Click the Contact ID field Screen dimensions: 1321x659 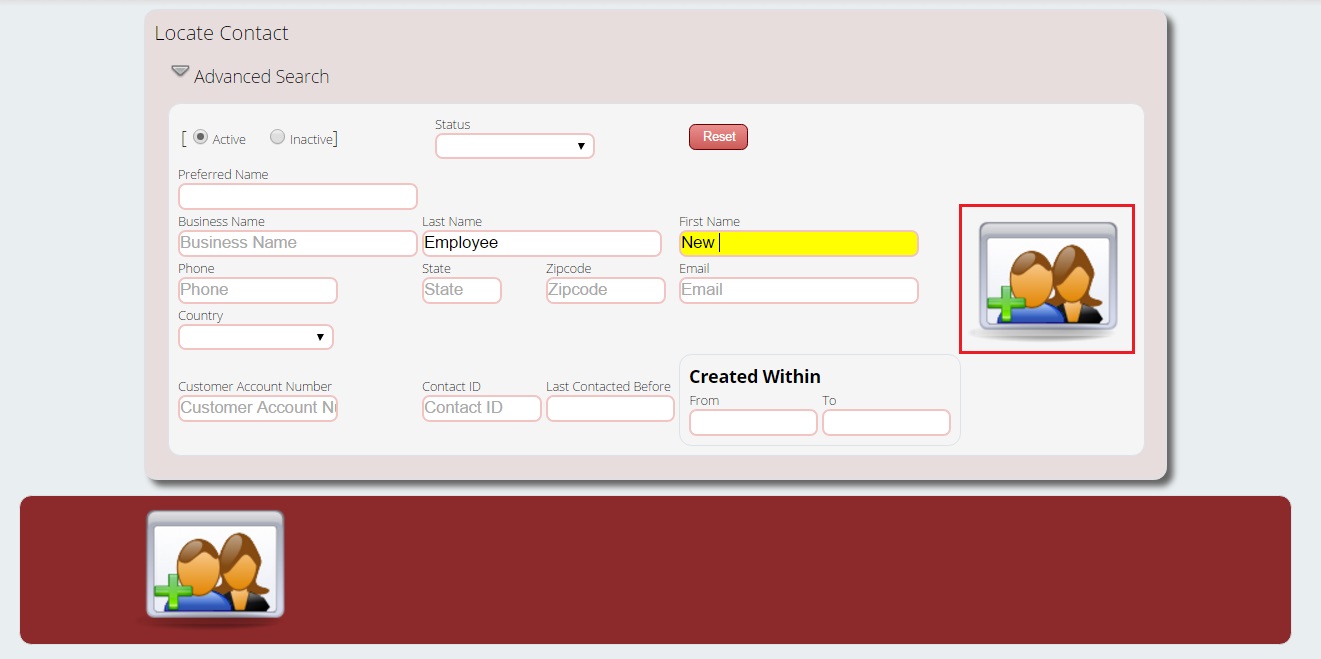pos(481,408)
